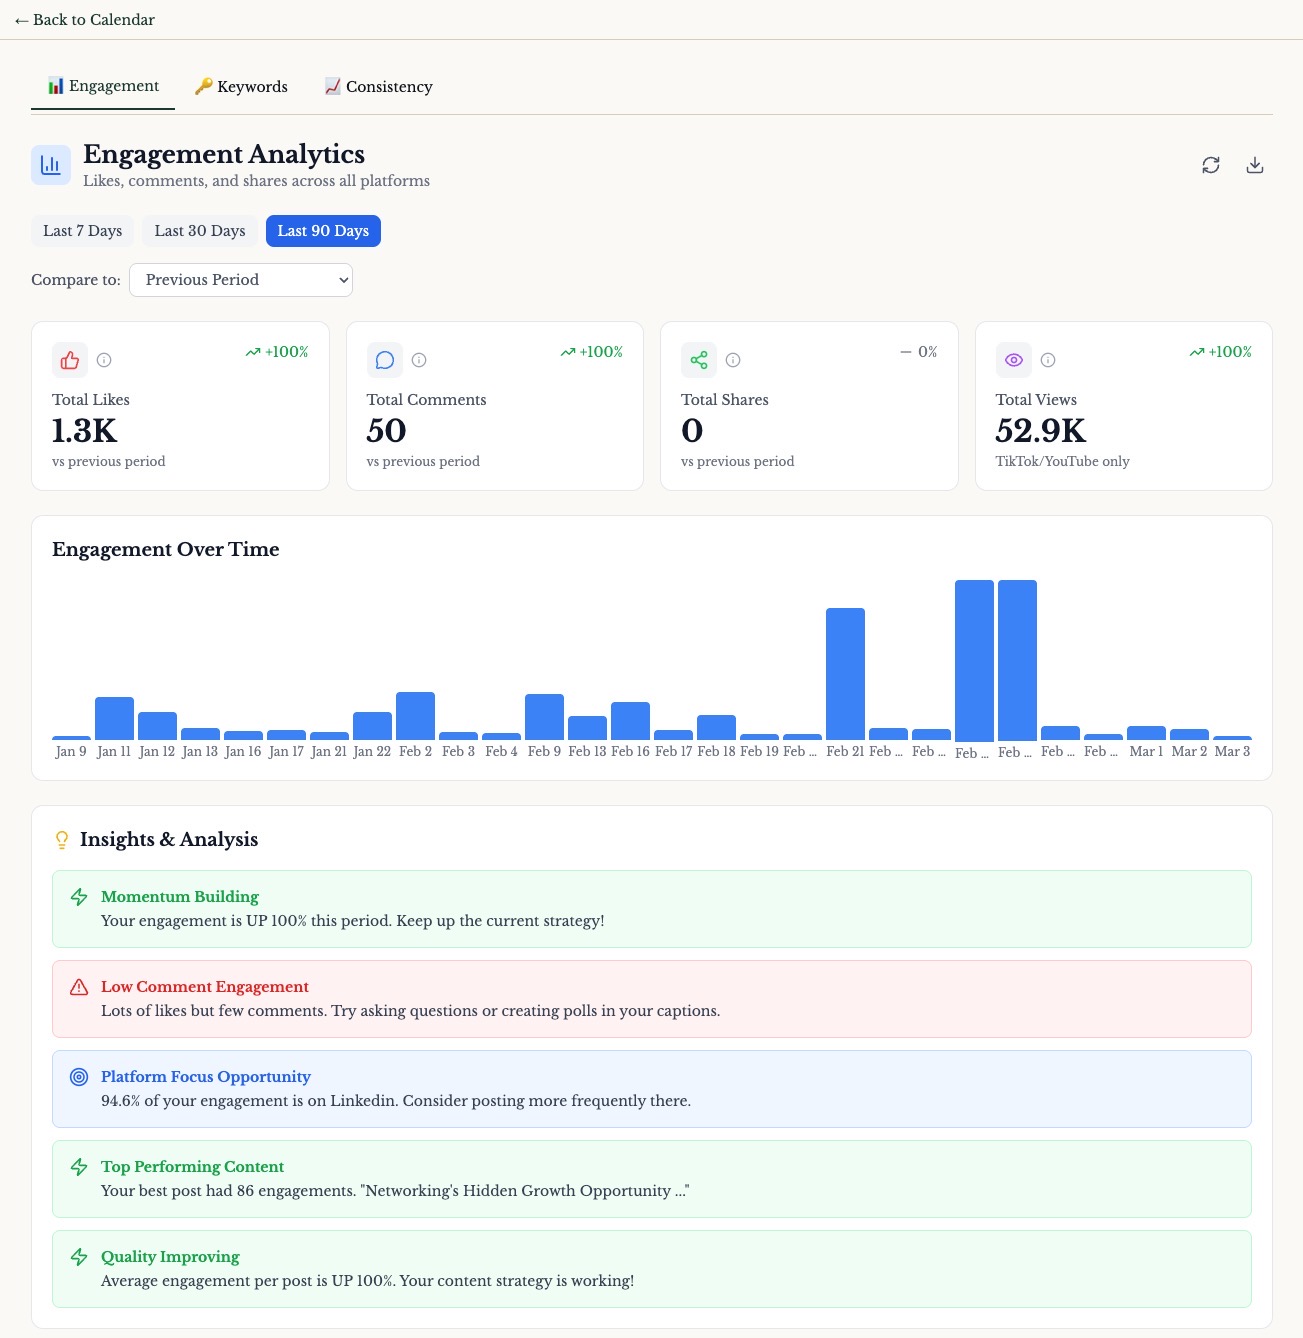The image size is (1303, 1338).
Task: Click the thumbs-up icon on Total Likes card
Action: 69,360
